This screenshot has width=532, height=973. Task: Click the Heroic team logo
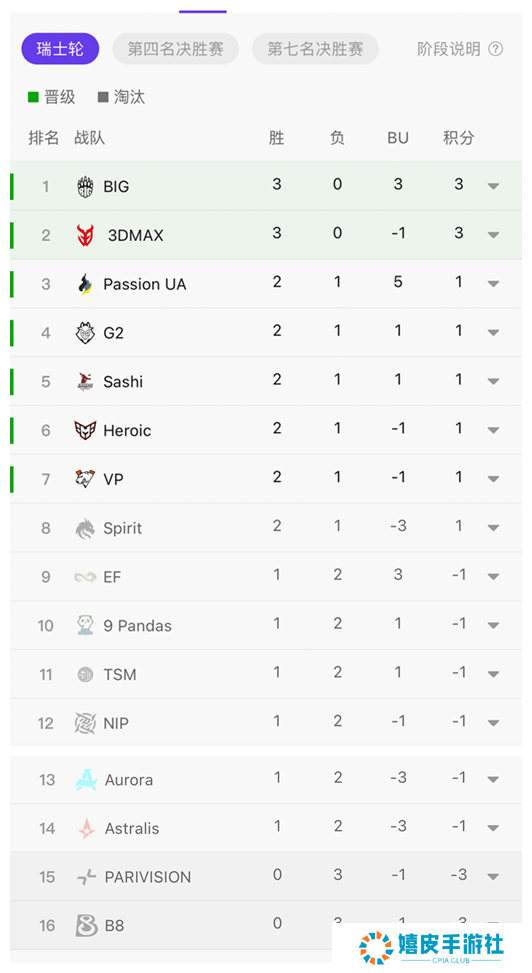(85, 430)
